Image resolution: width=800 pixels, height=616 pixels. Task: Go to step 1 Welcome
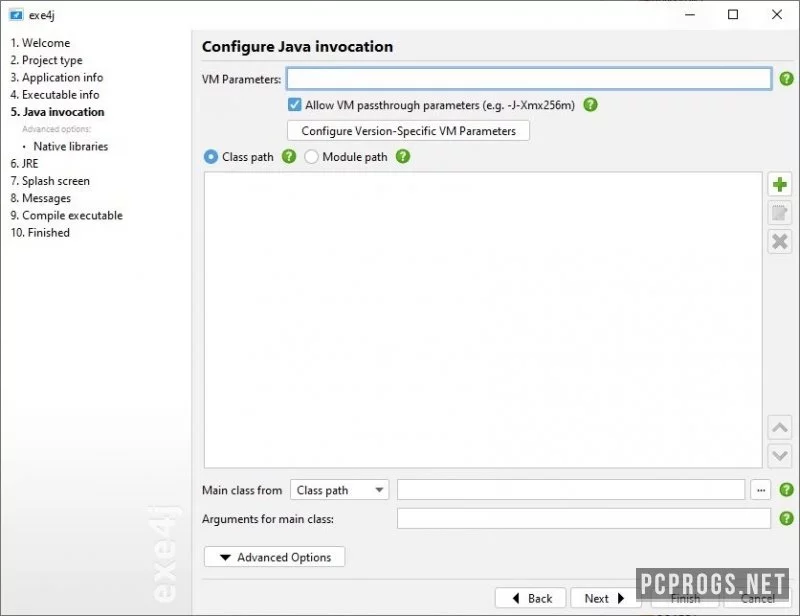pos(40,43)
